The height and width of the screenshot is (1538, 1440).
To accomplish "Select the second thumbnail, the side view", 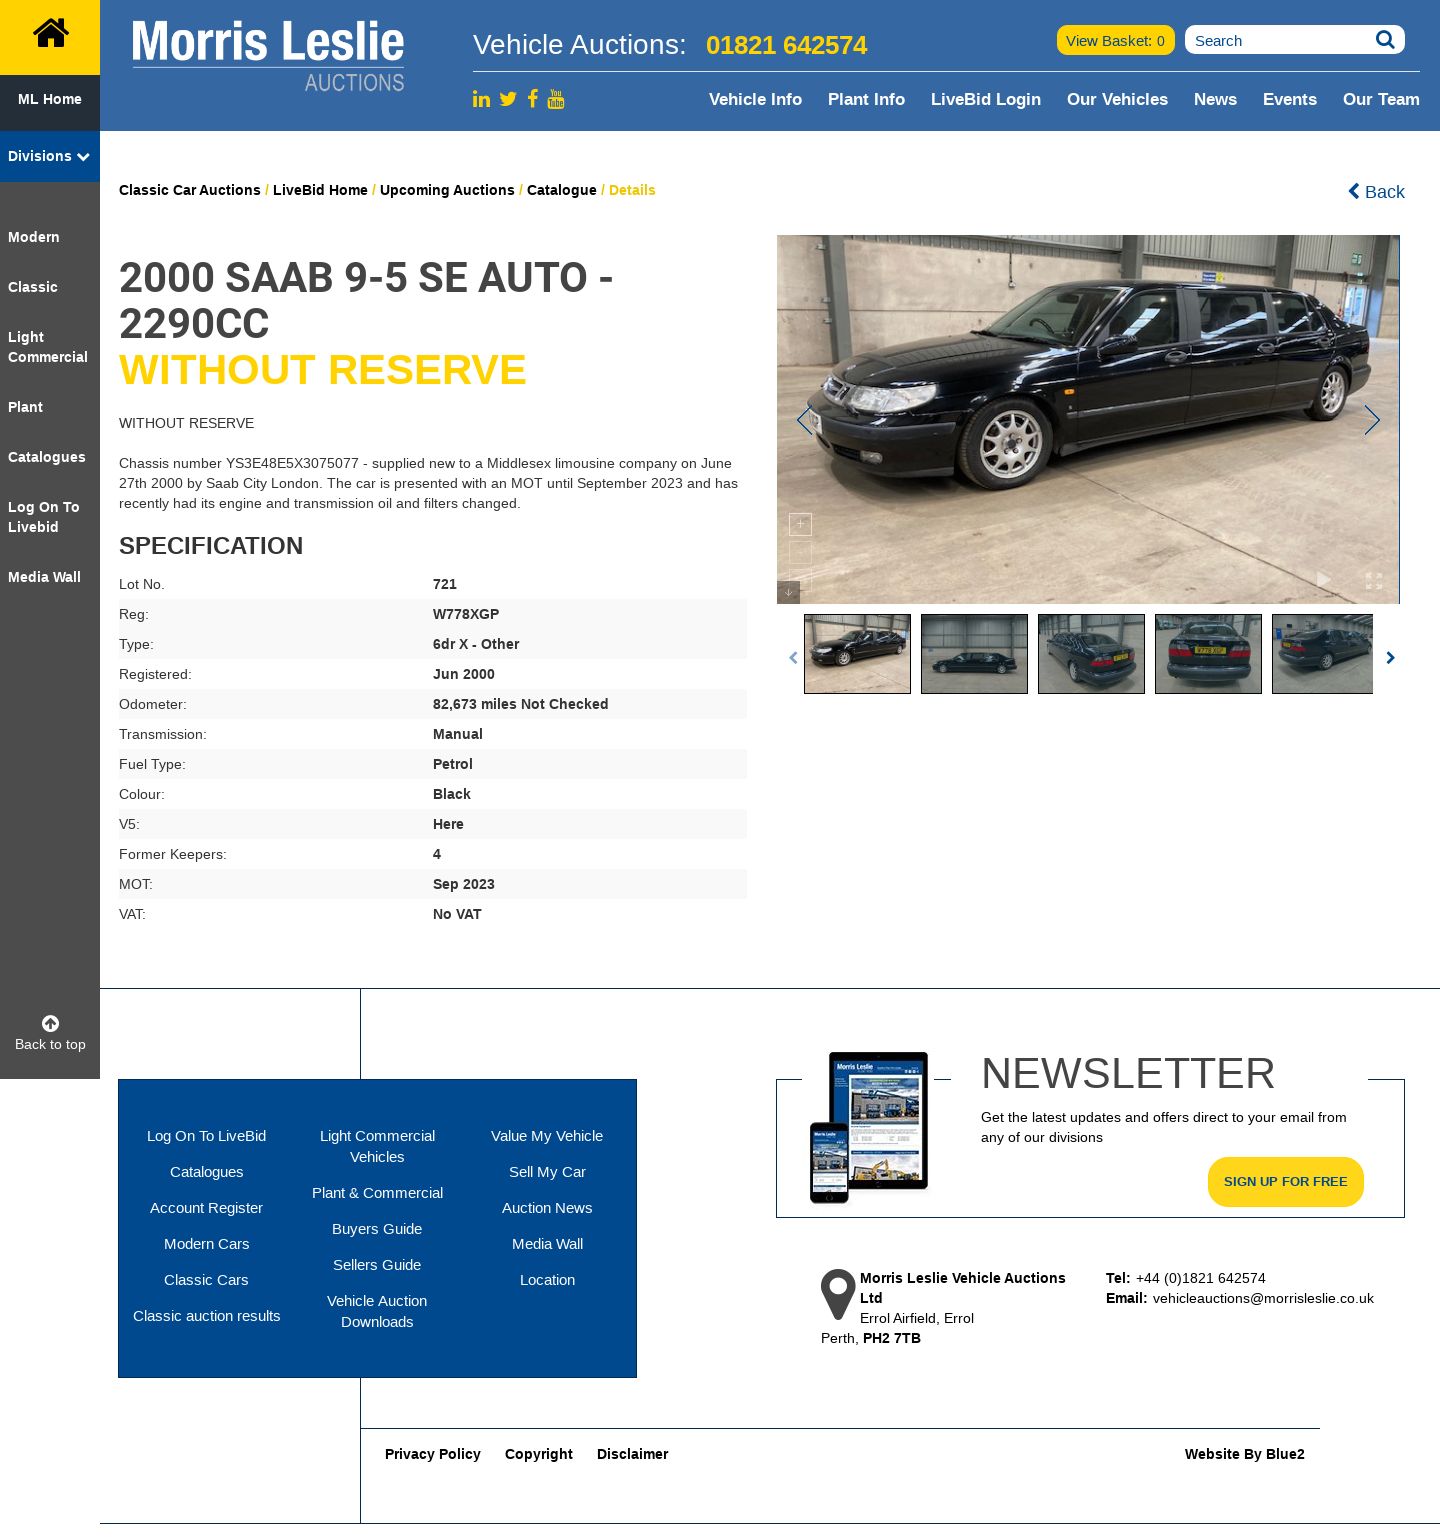I will coord(974,654).
